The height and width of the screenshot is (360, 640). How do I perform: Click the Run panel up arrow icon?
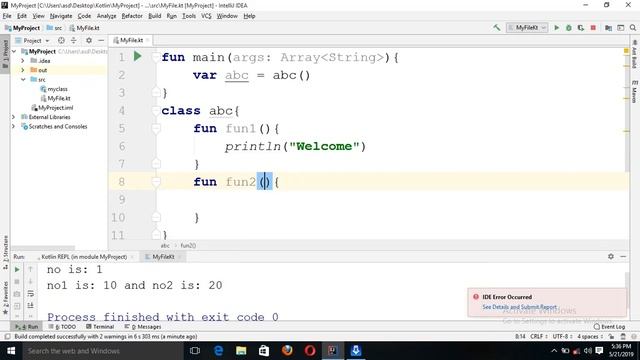click(30, 269)
